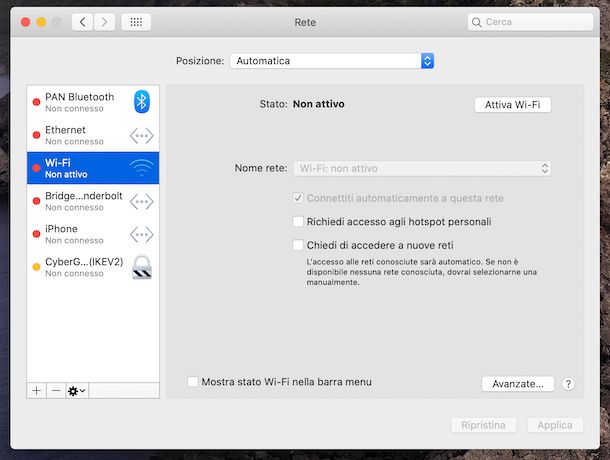Click the magnifier icon in search field
This screenshot has height=460, width=610.
[477, 22]
